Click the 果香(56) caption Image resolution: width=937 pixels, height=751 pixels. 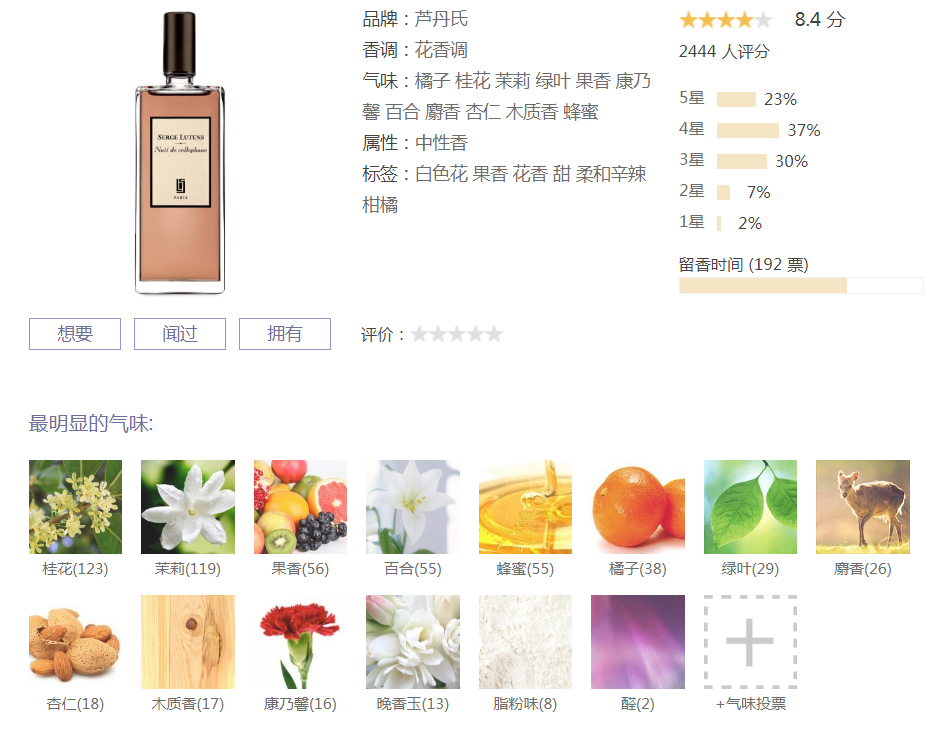[x=300, y=569]
